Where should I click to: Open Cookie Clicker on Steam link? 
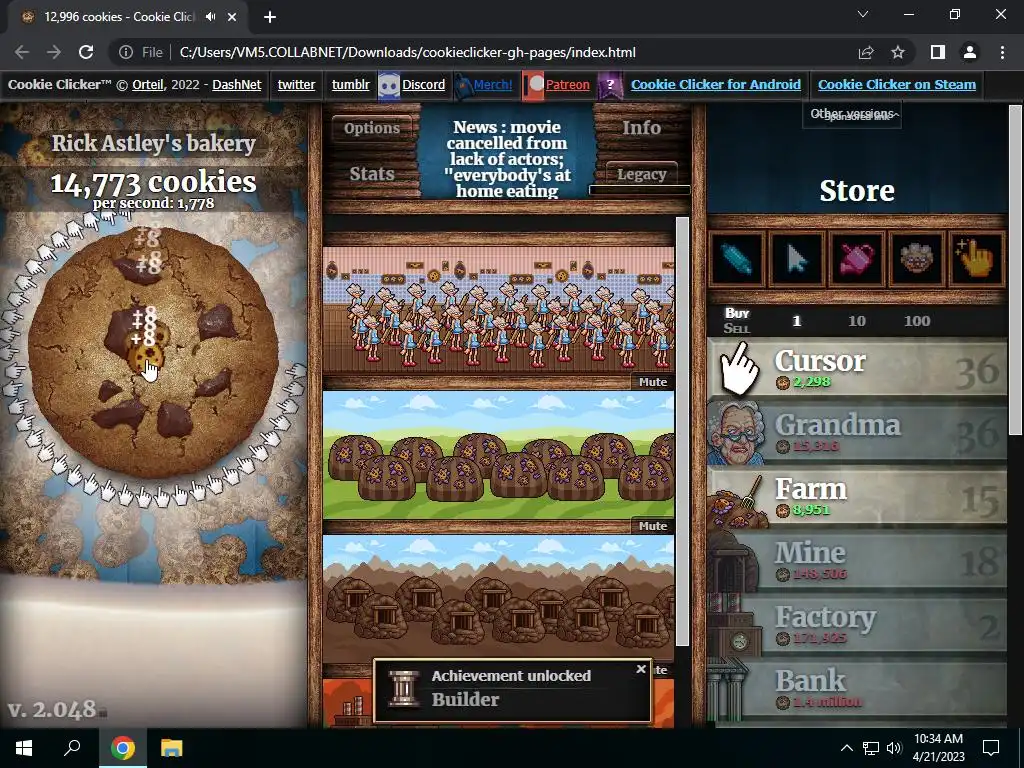[x=897, y=84]
